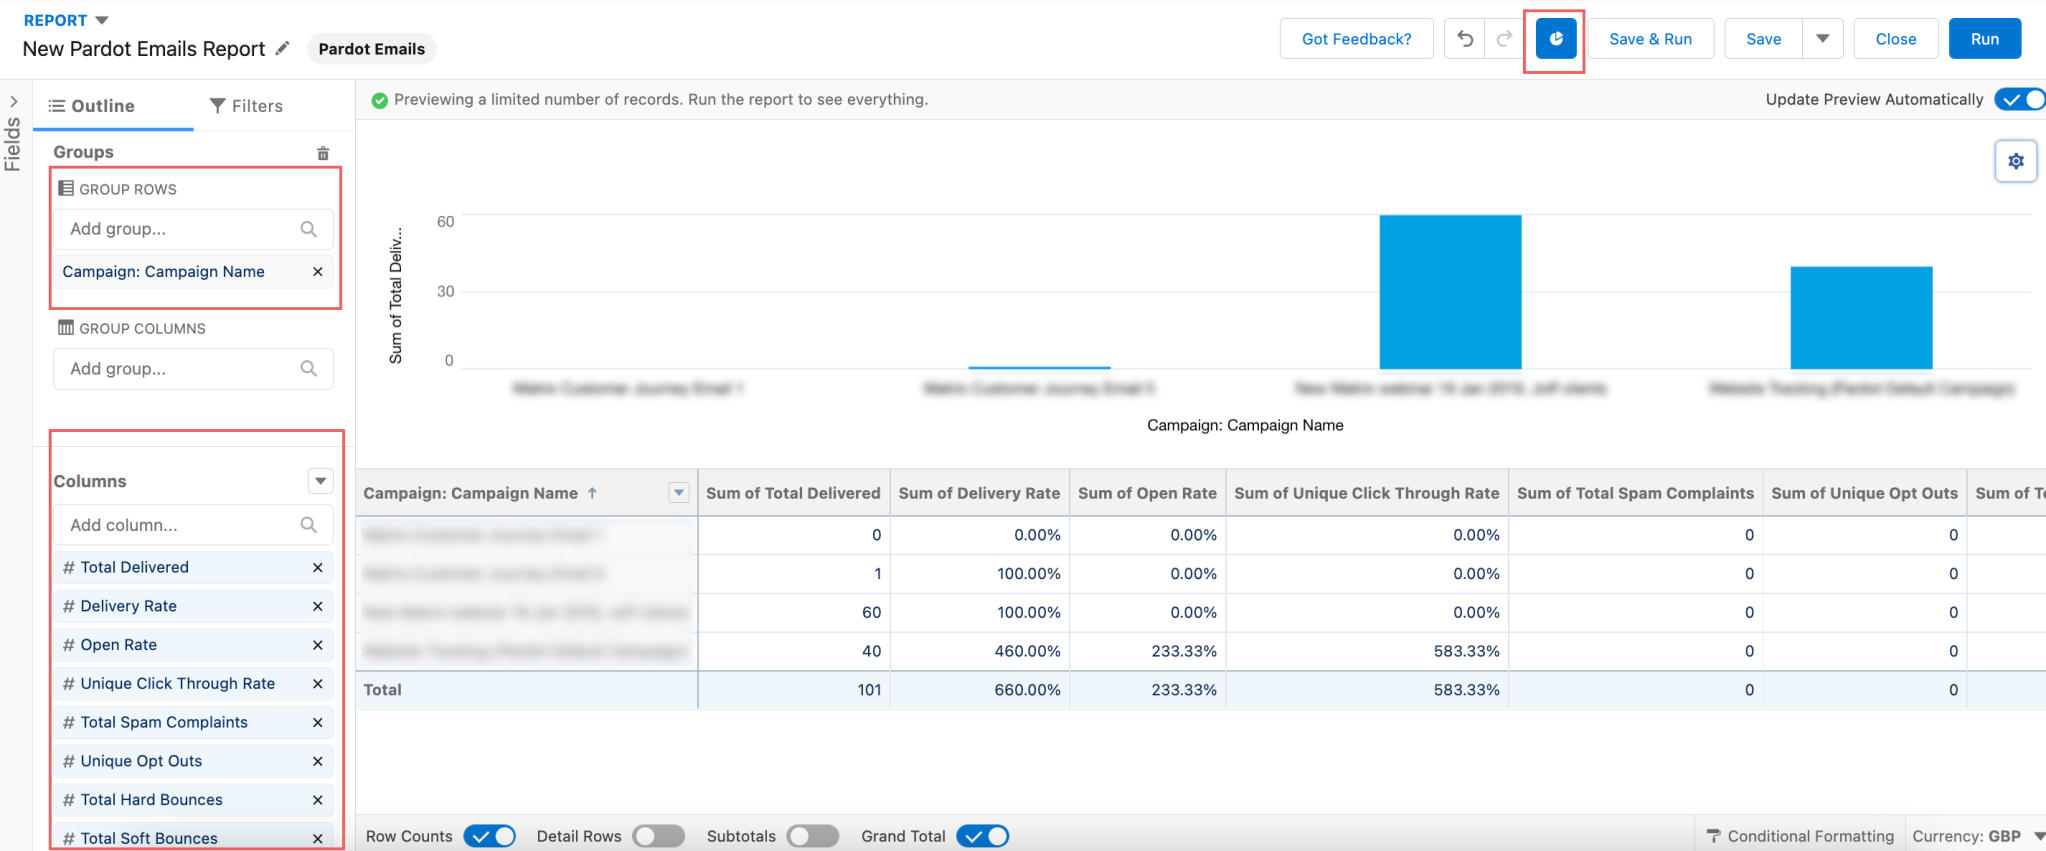Open Save button dropdown arrow
The width and height of the screenshot is (2046, 851).
coord(1823,39)
